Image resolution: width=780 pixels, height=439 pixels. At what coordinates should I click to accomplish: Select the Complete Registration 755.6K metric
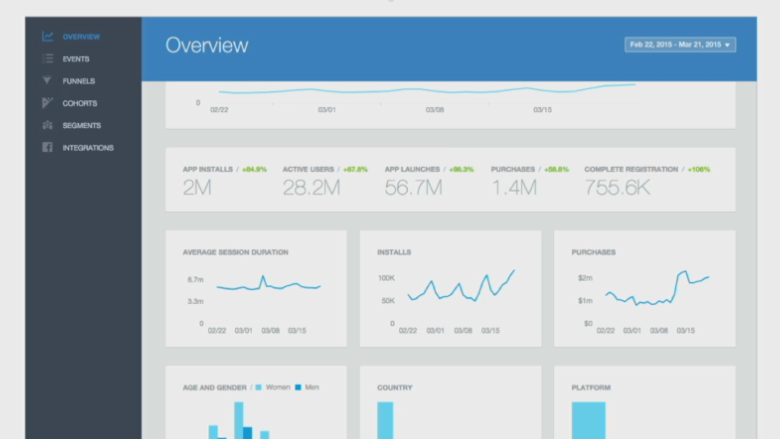(619, 186)
